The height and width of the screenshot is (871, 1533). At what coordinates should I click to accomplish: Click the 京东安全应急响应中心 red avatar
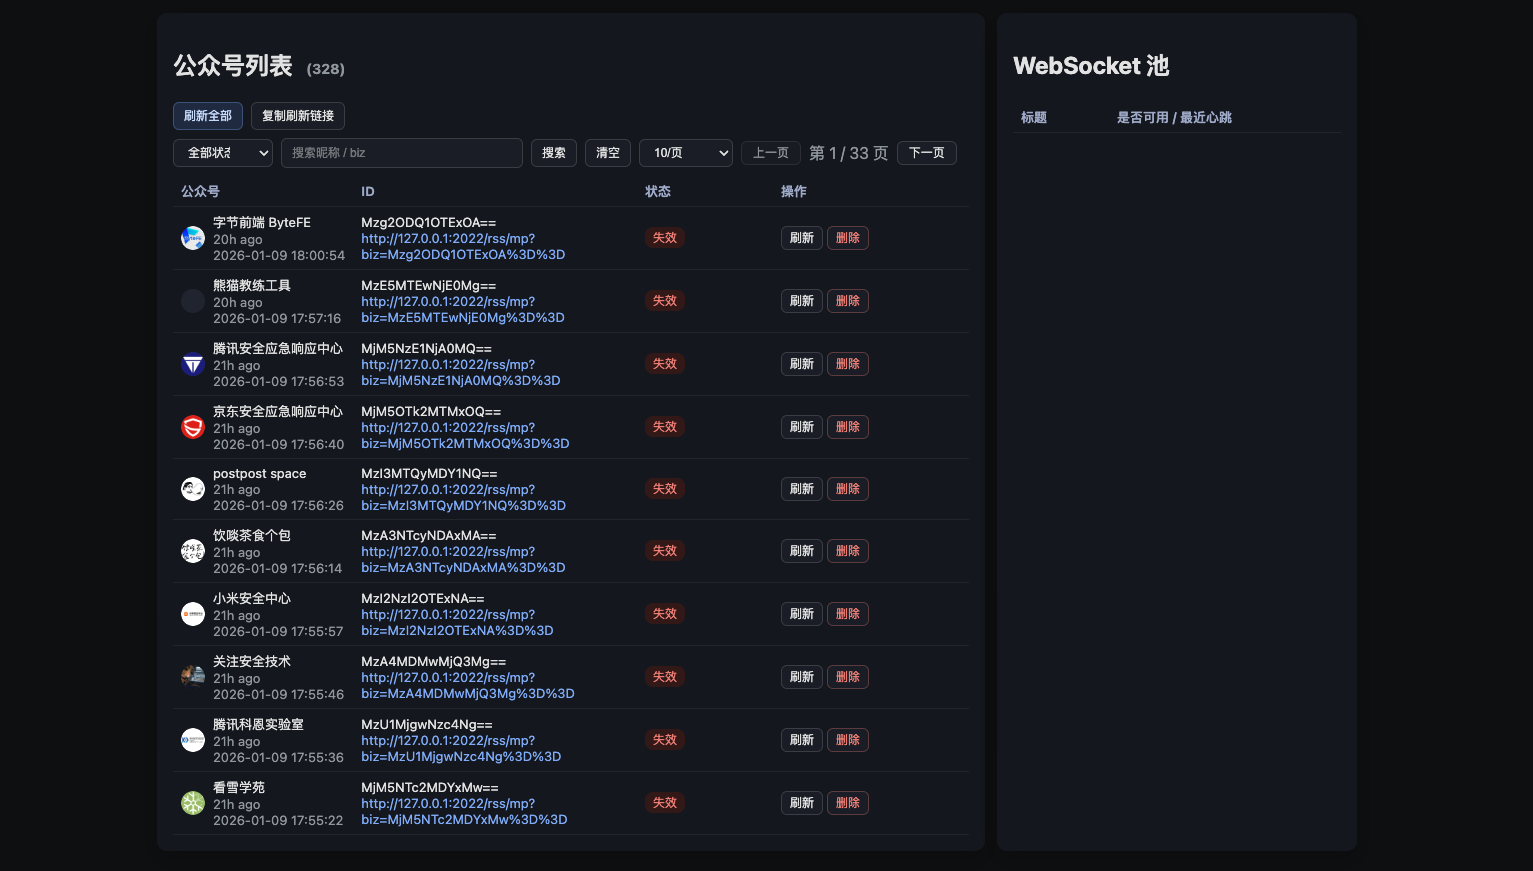pyautogui.click(x=193, y=427)
